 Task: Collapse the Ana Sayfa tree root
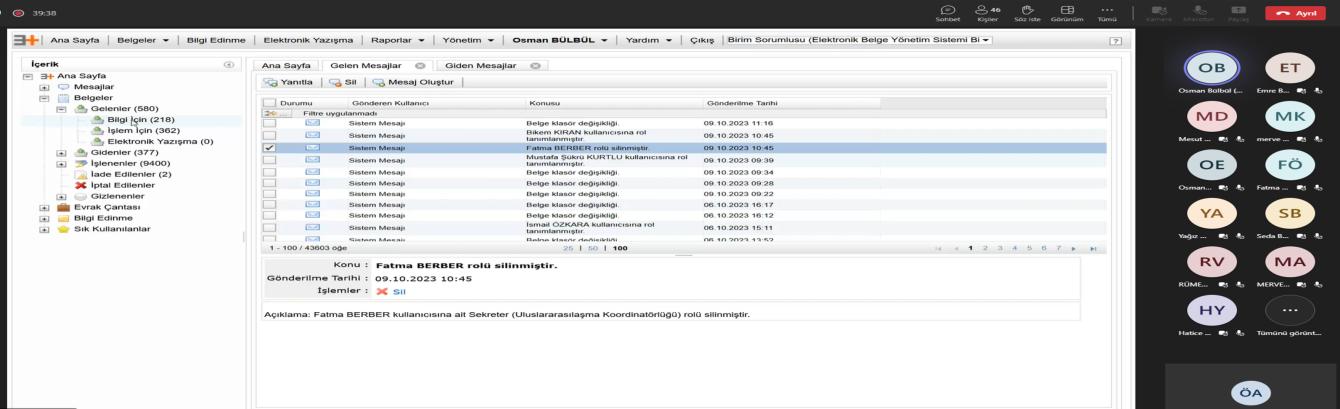27,76
